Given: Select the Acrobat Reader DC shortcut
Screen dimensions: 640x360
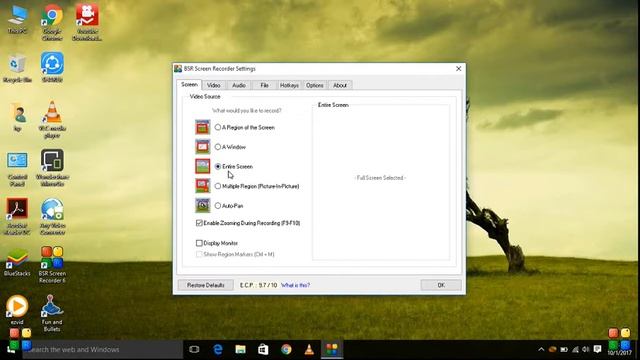Looking at the screenshot, I should pyautogui.click(x=18, y=217).
